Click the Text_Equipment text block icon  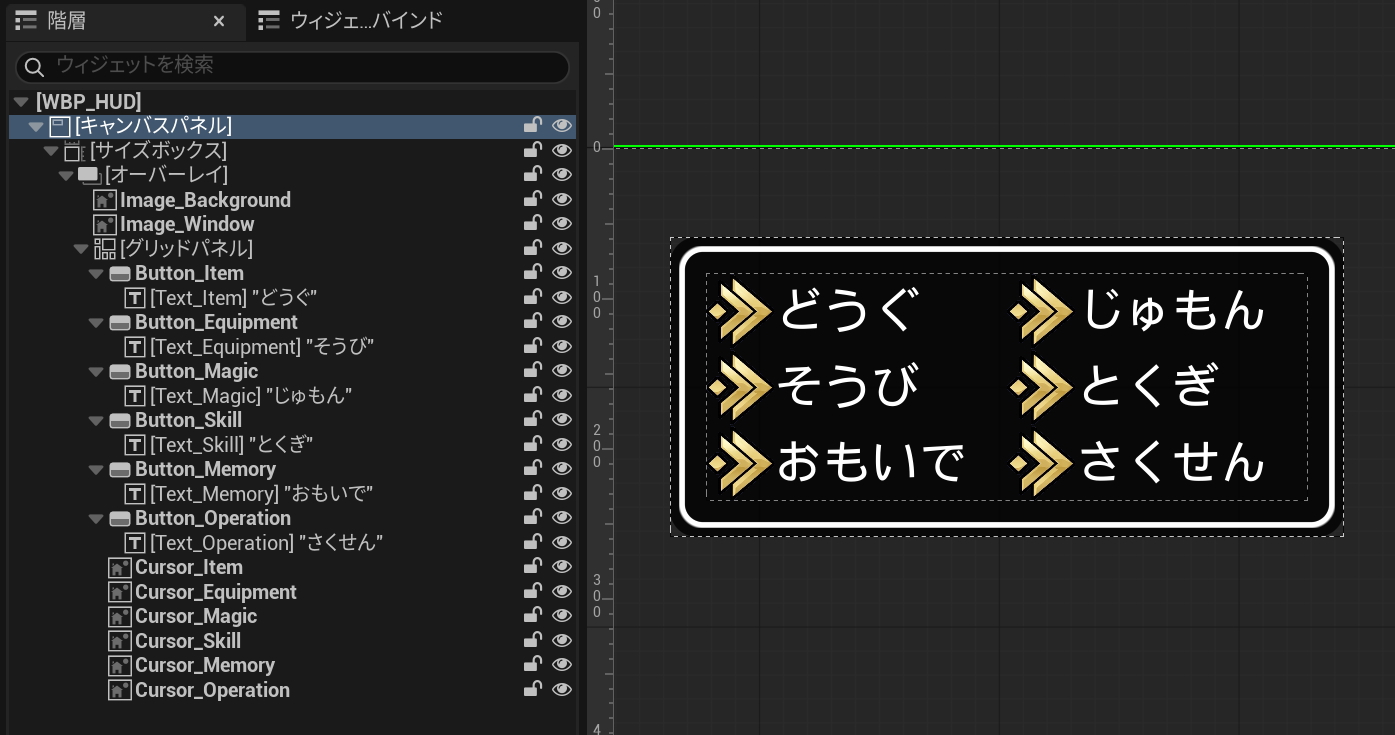[135, 347]
